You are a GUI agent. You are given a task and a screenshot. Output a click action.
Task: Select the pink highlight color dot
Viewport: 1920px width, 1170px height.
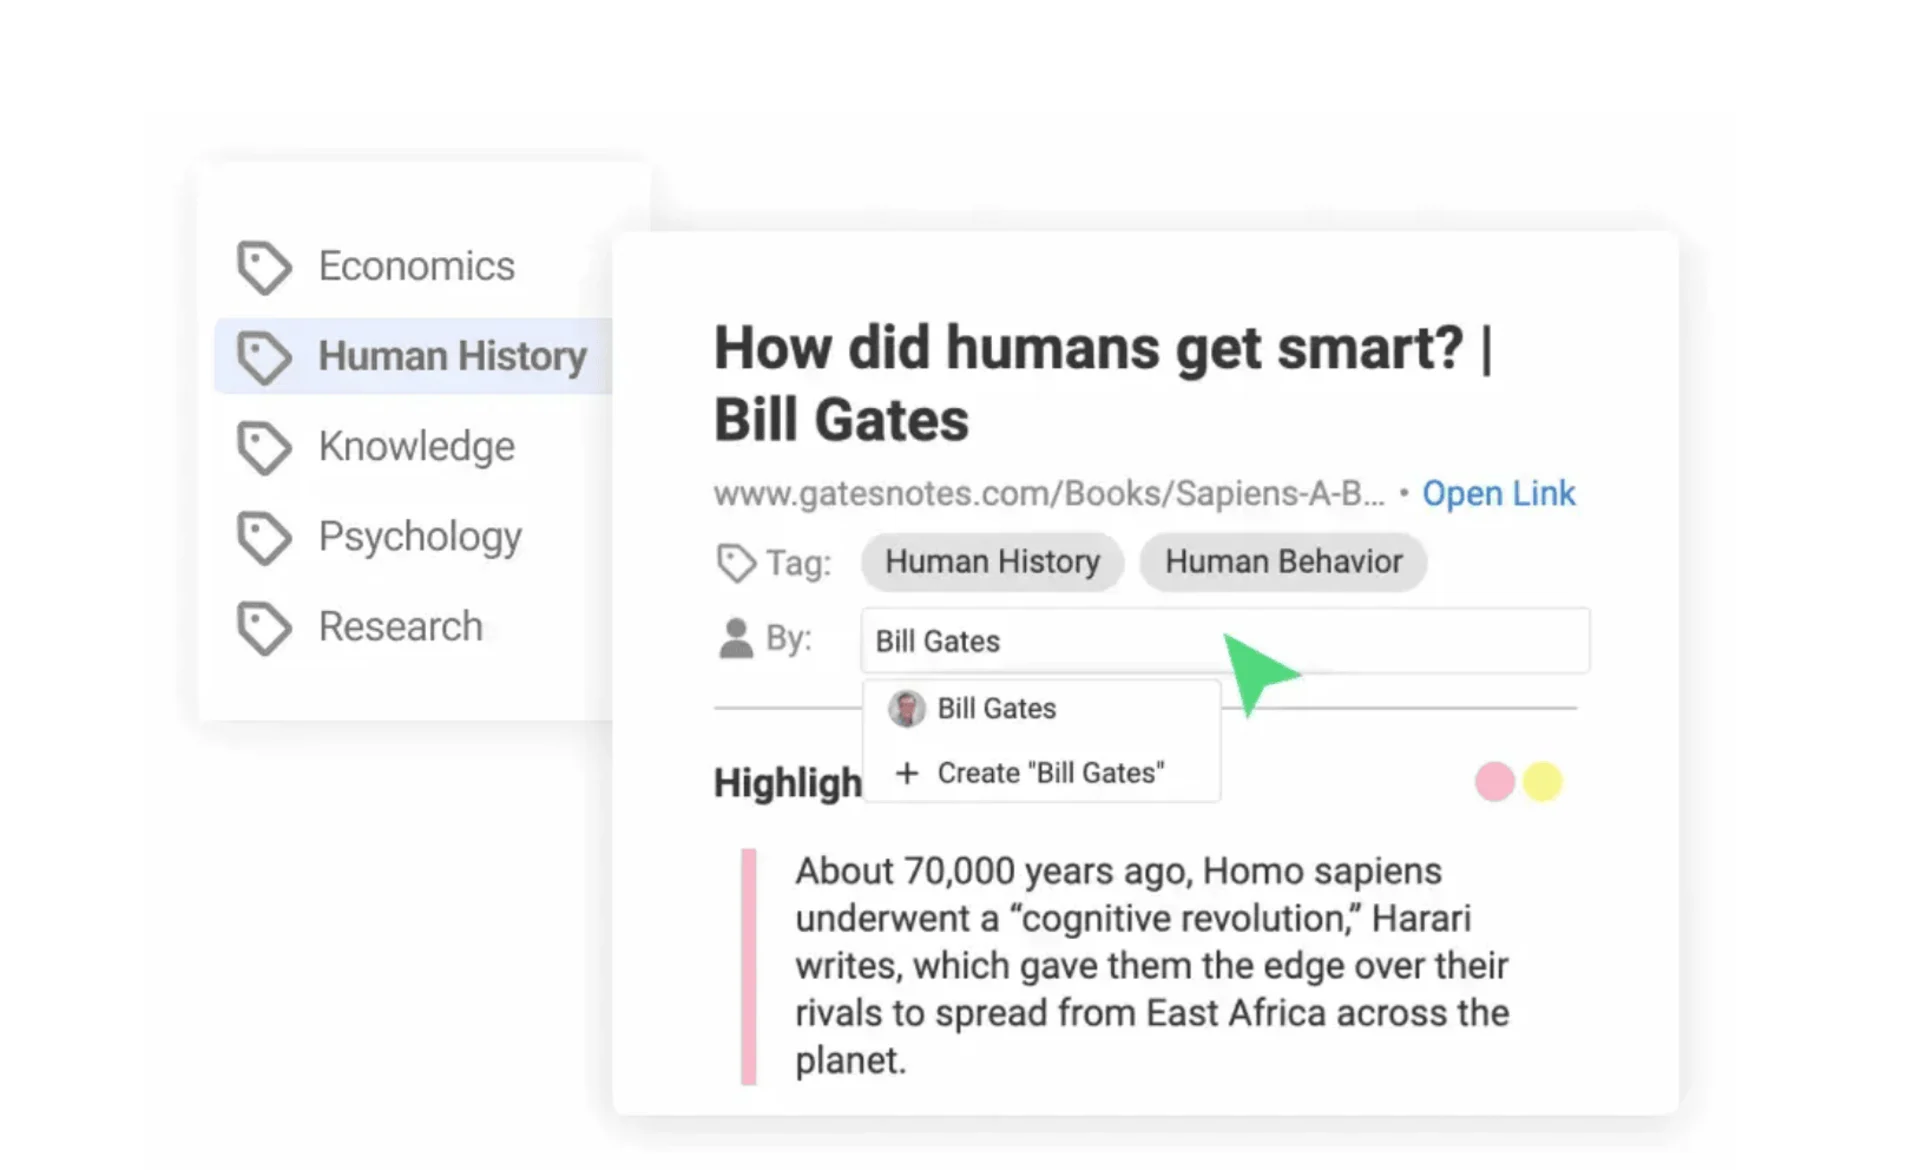[1493, 782]
